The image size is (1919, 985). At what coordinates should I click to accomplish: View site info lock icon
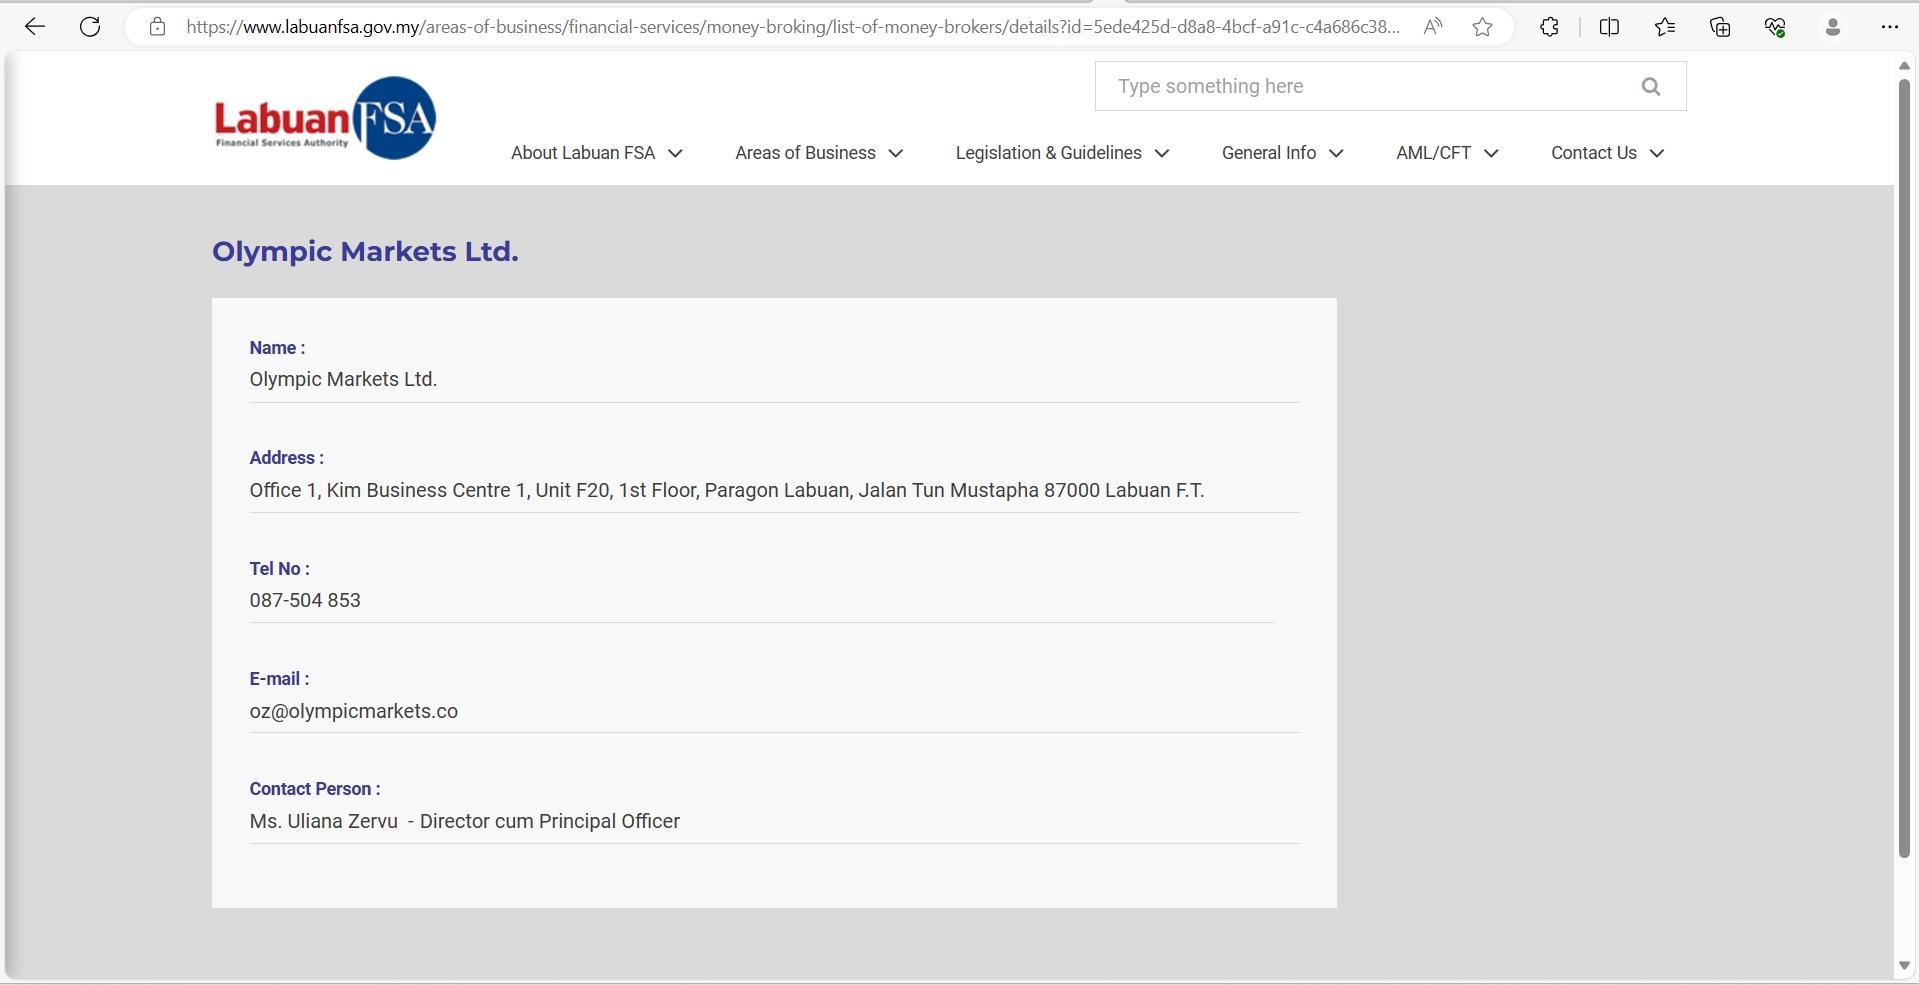coord(157,27)
